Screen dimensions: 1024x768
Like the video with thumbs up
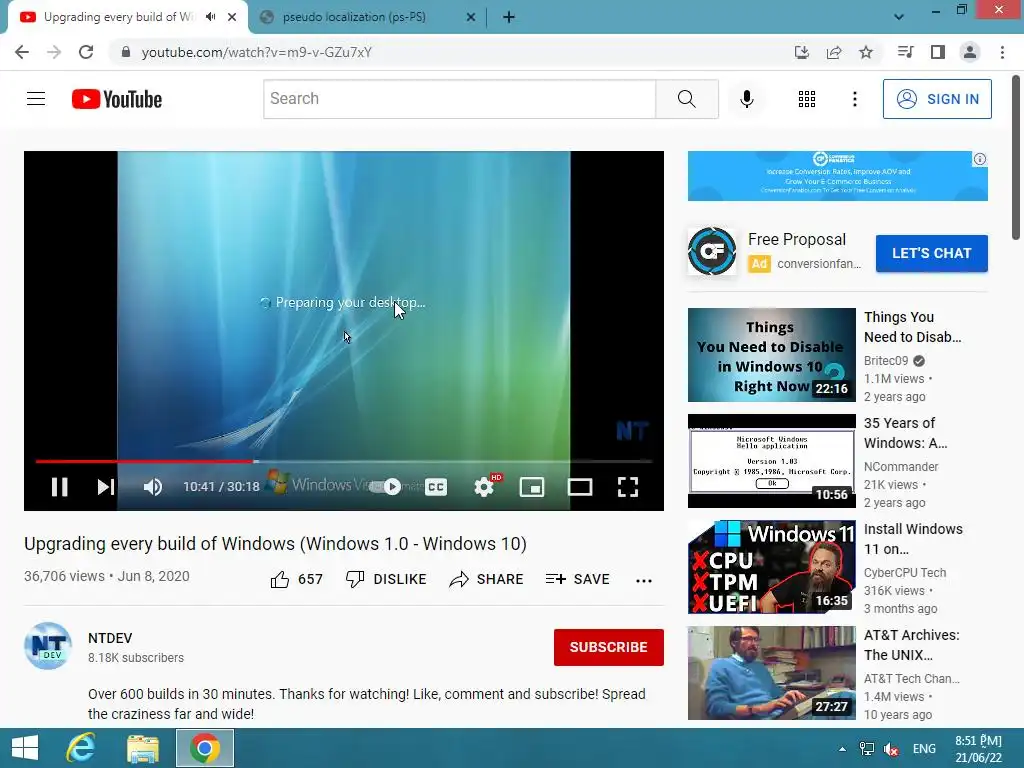(296, 579)
